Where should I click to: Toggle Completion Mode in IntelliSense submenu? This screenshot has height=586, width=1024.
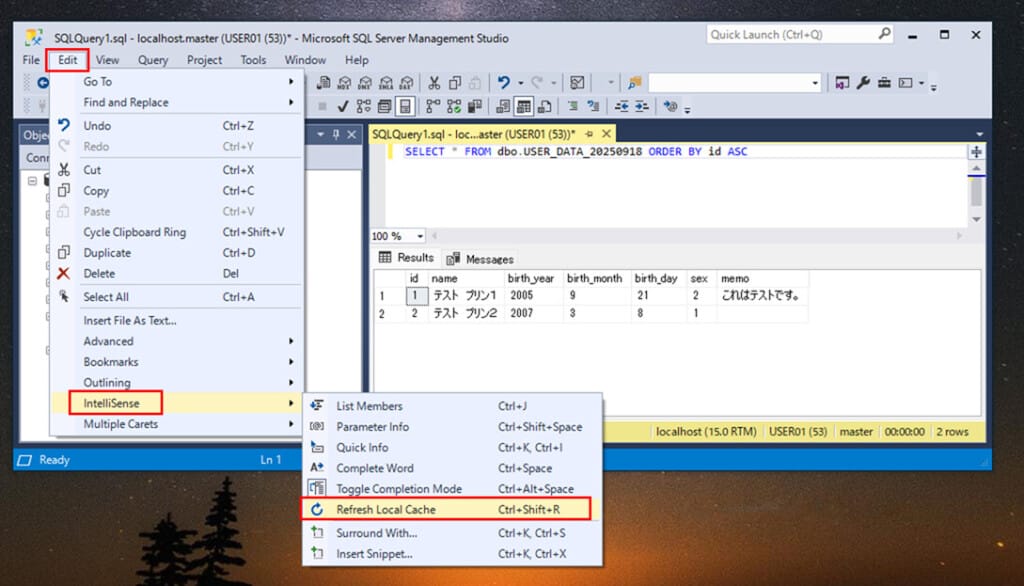400,488
